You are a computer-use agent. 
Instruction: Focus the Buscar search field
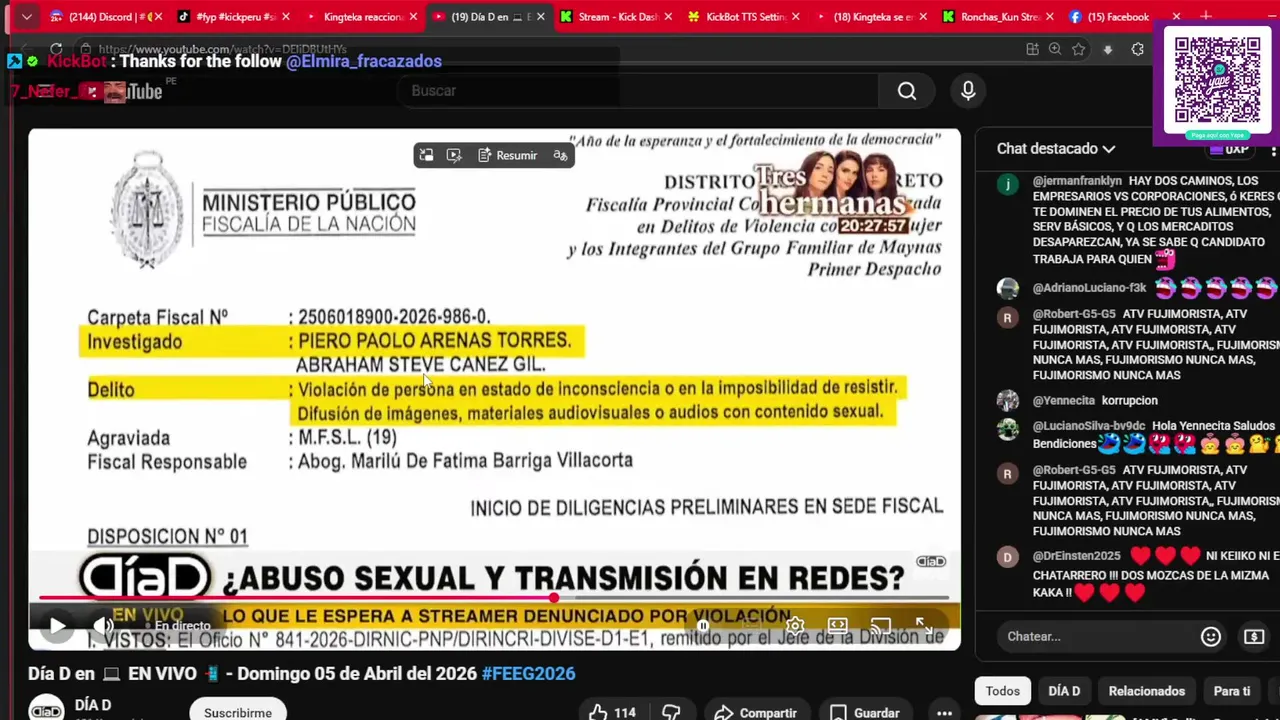click(640, 91)
